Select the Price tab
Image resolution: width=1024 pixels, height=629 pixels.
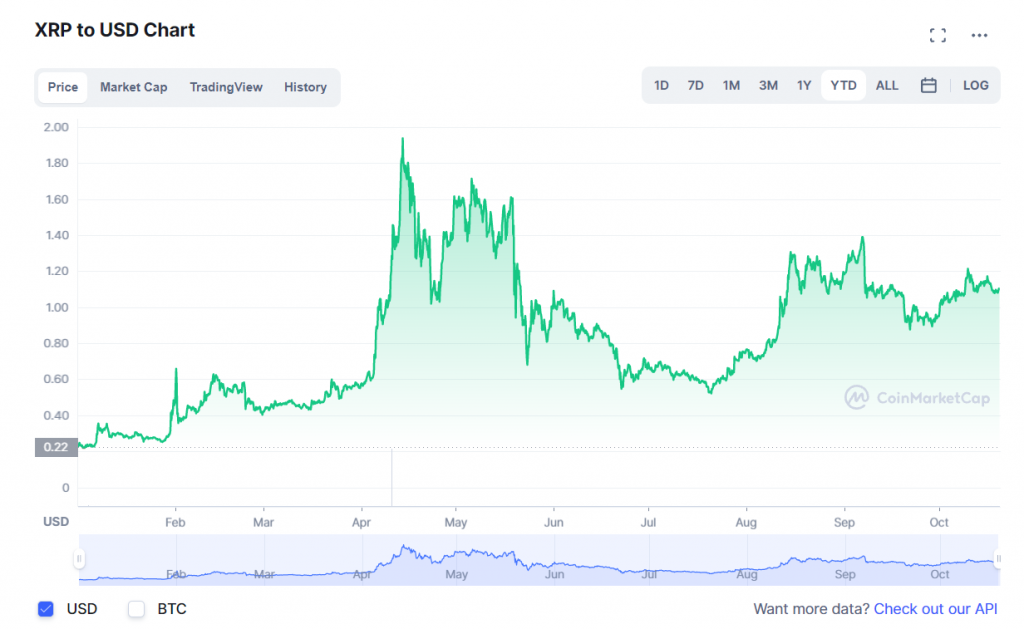[63, 87]
